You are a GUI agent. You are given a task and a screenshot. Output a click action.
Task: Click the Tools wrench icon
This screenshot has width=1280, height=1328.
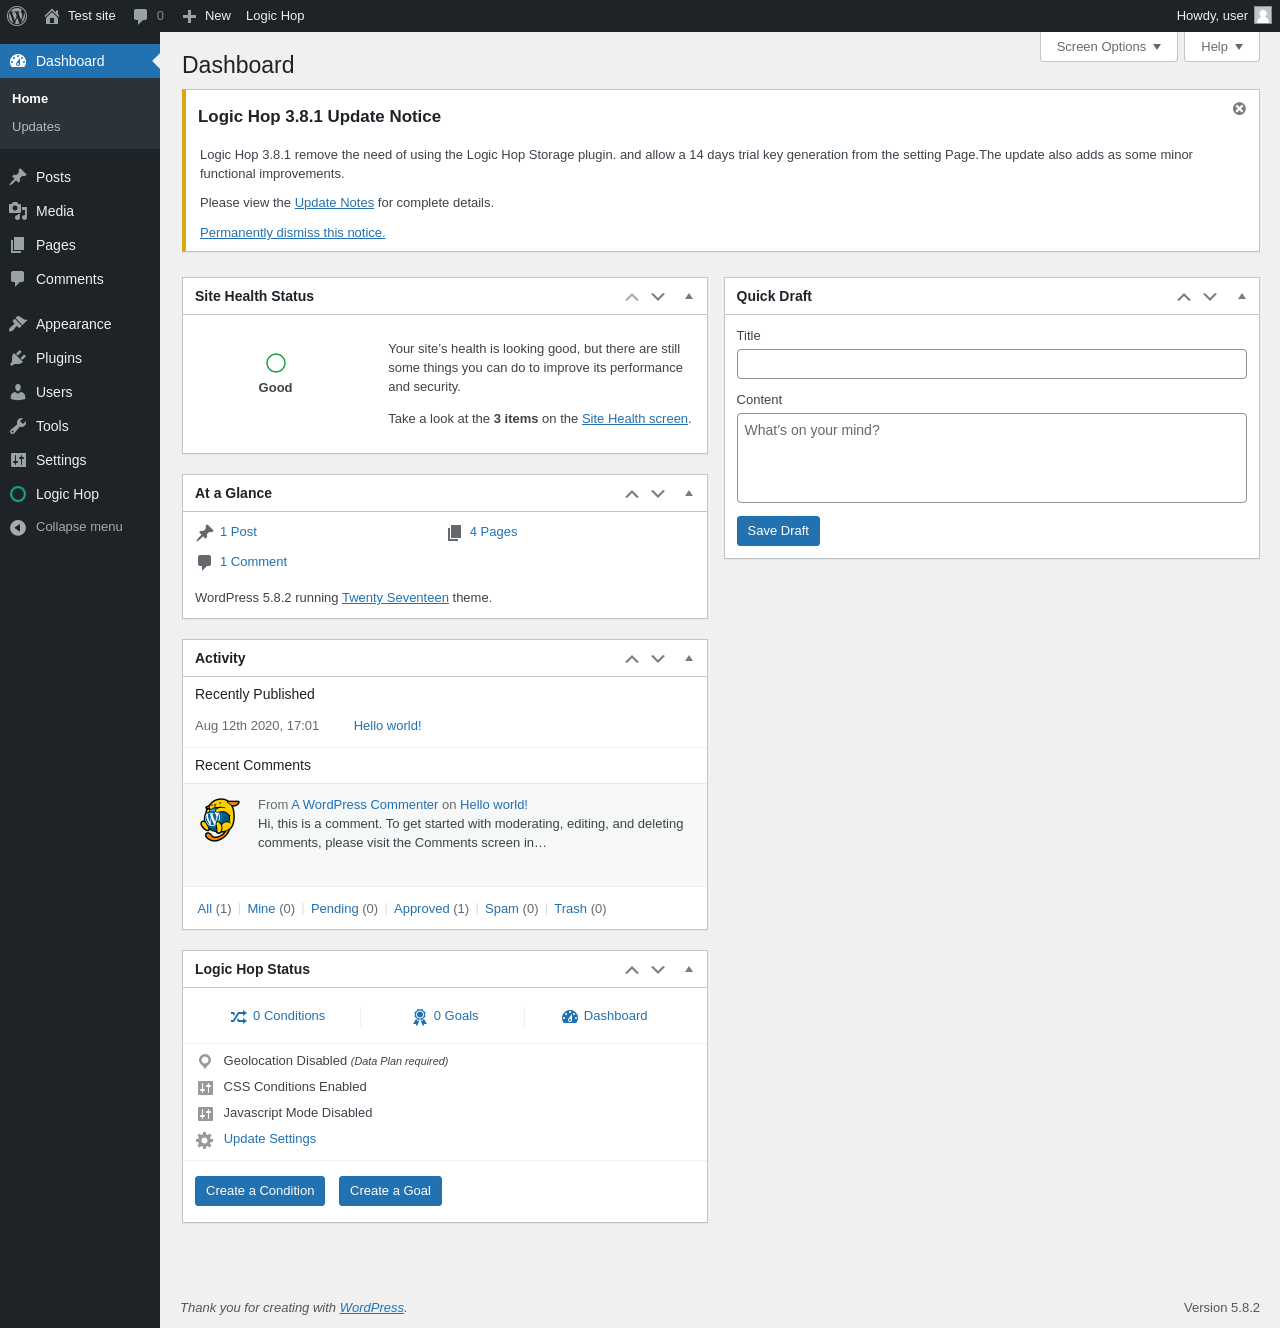pos(18,426)
